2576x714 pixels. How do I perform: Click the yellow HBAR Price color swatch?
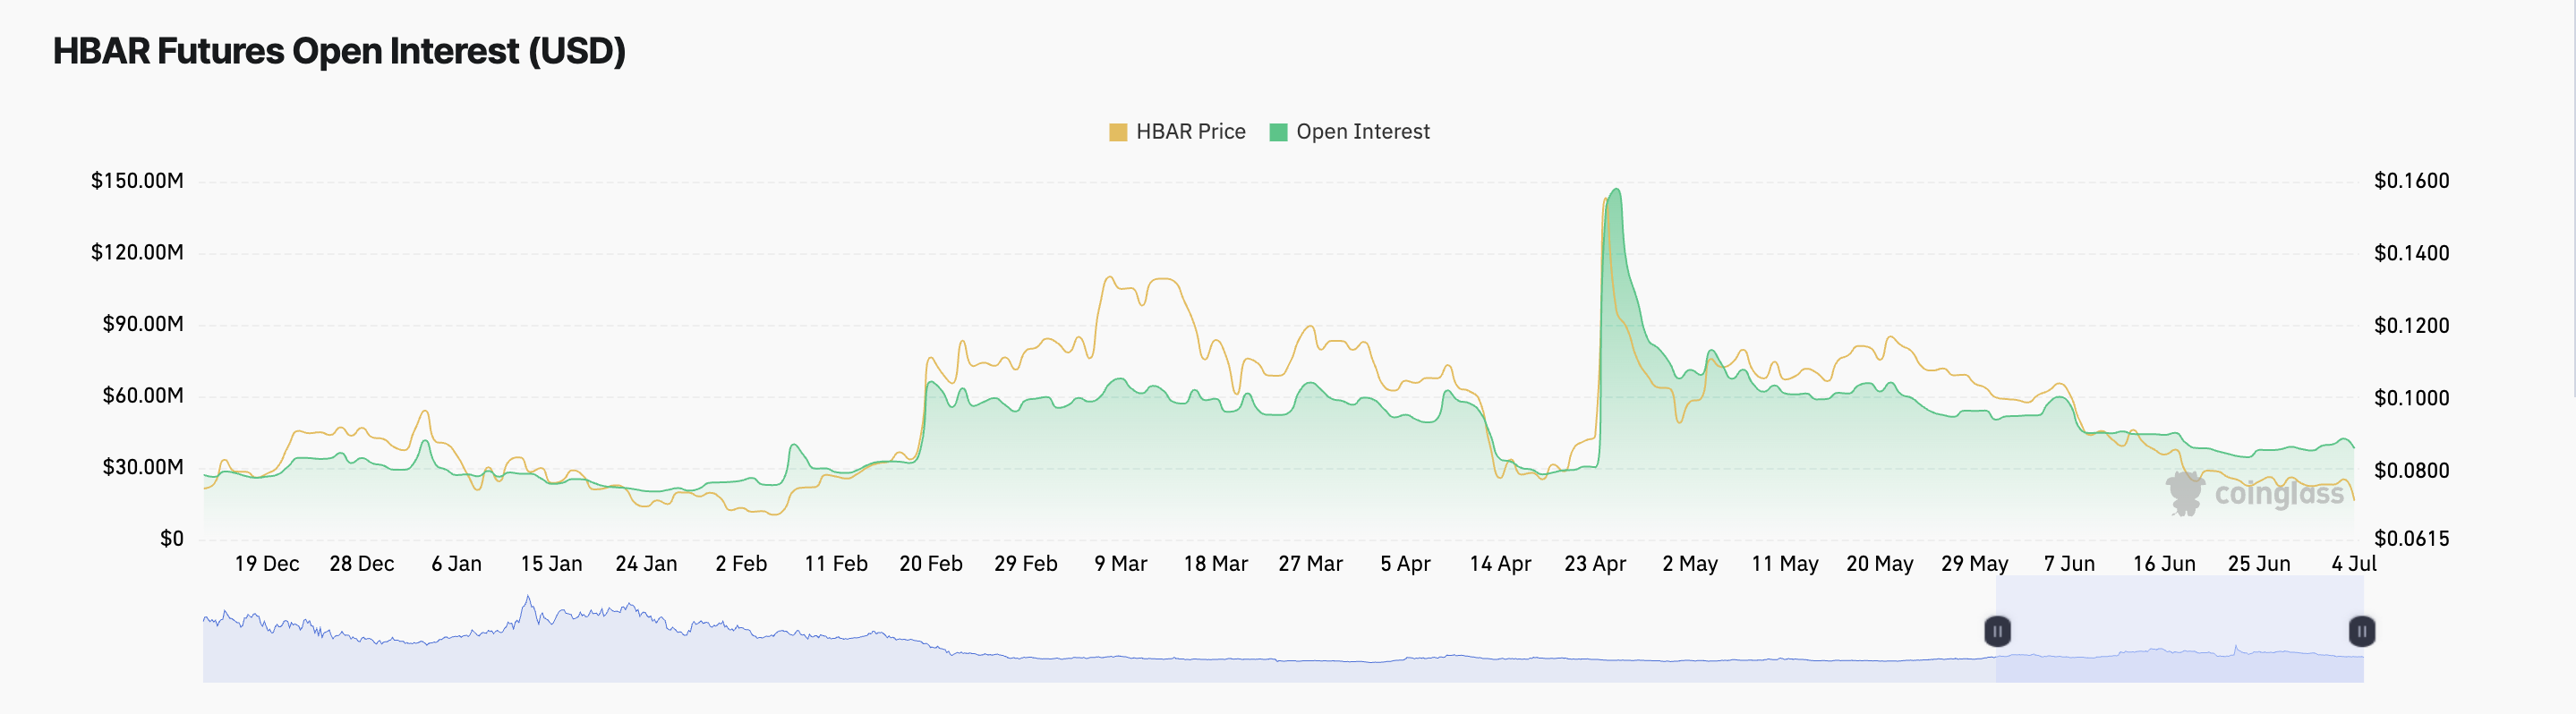click(x=1118, y=132)
